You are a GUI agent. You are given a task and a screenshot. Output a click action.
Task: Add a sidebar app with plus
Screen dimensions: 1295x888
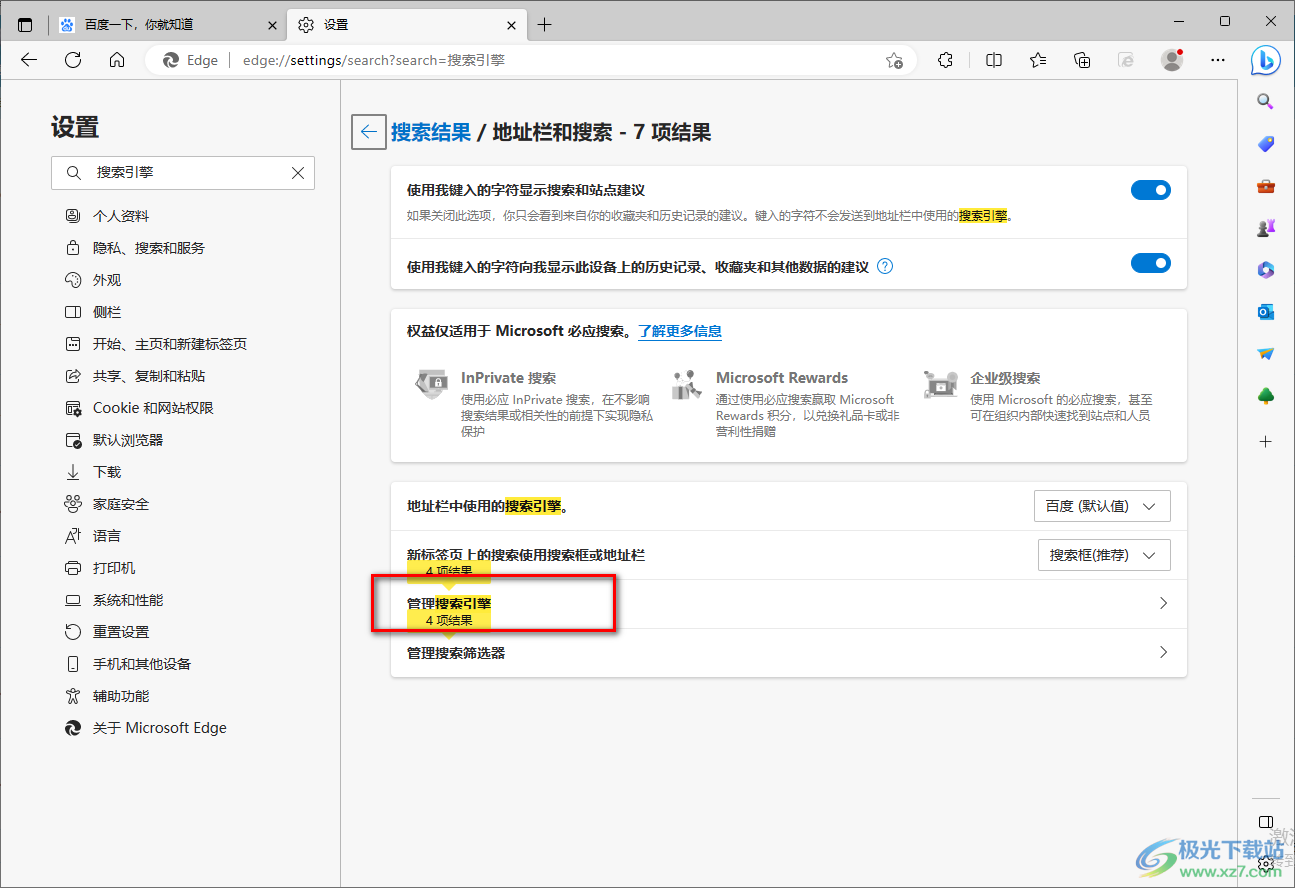[1265, 441]
